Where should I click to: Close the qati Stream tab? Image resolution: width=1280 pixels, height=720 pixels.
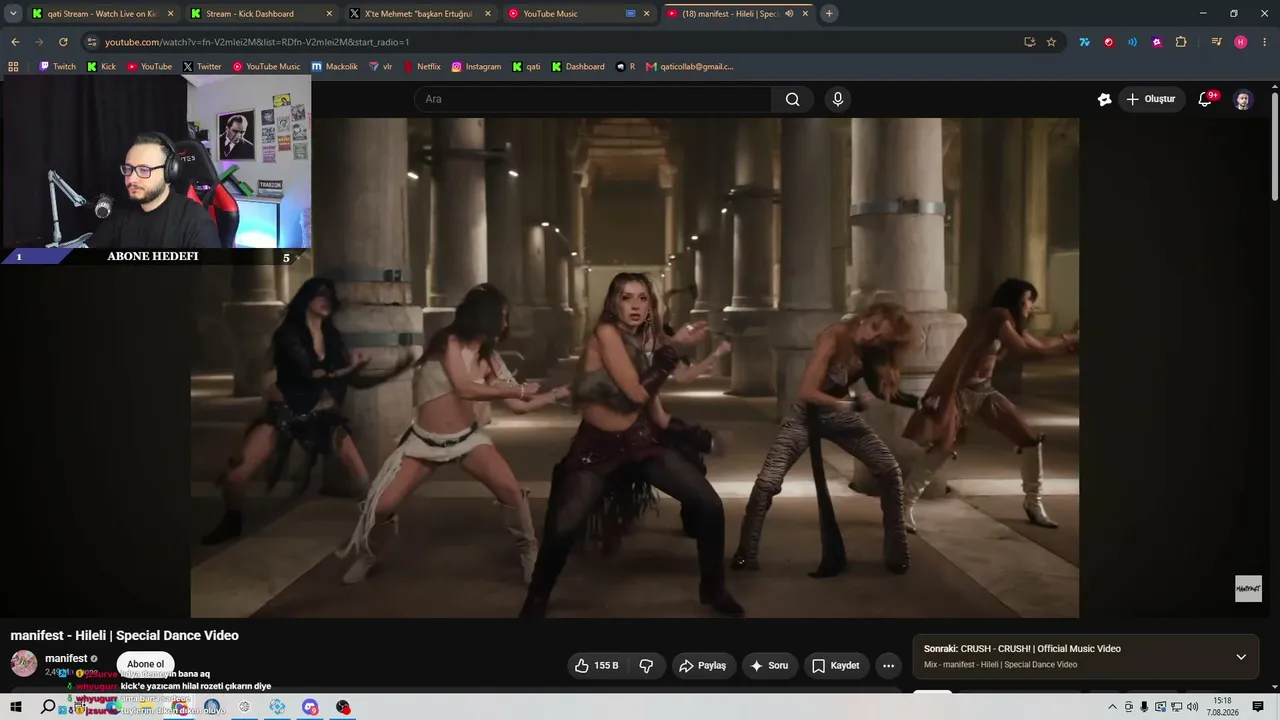[170, 14]
